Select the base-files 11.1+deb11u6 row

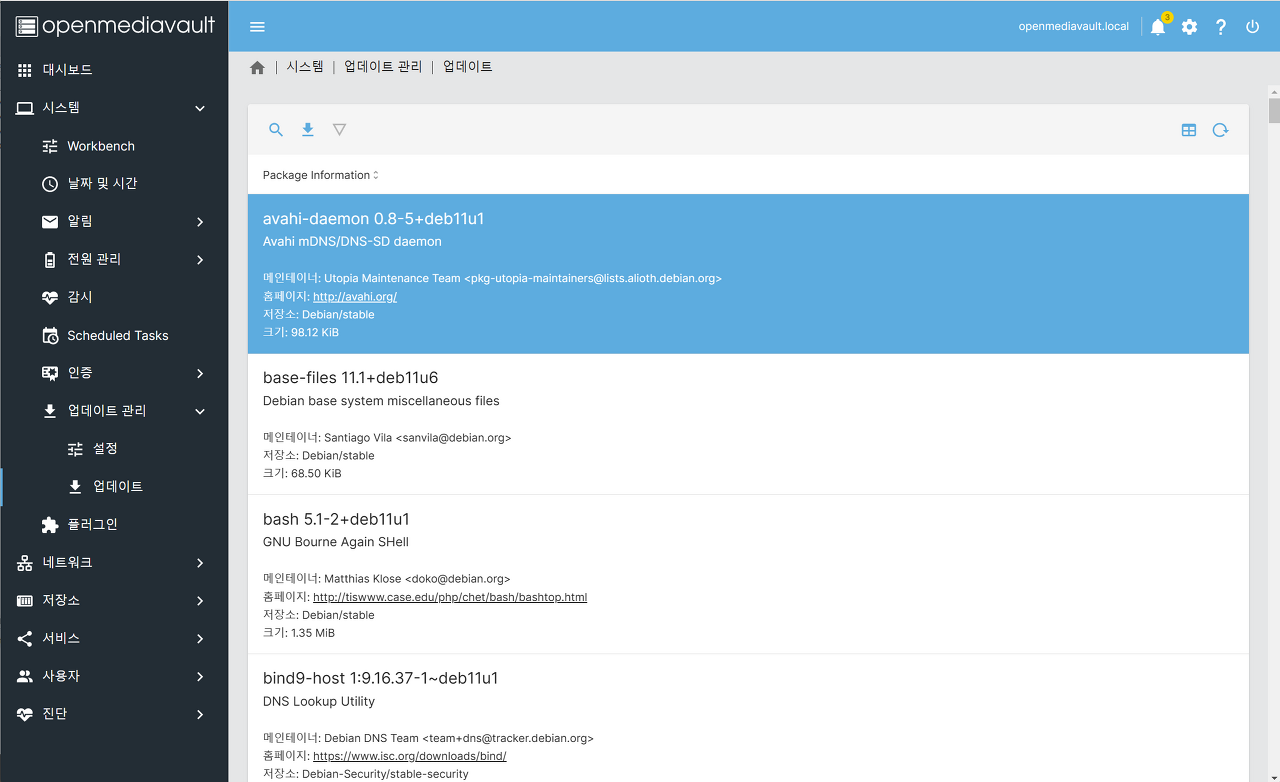748,424
